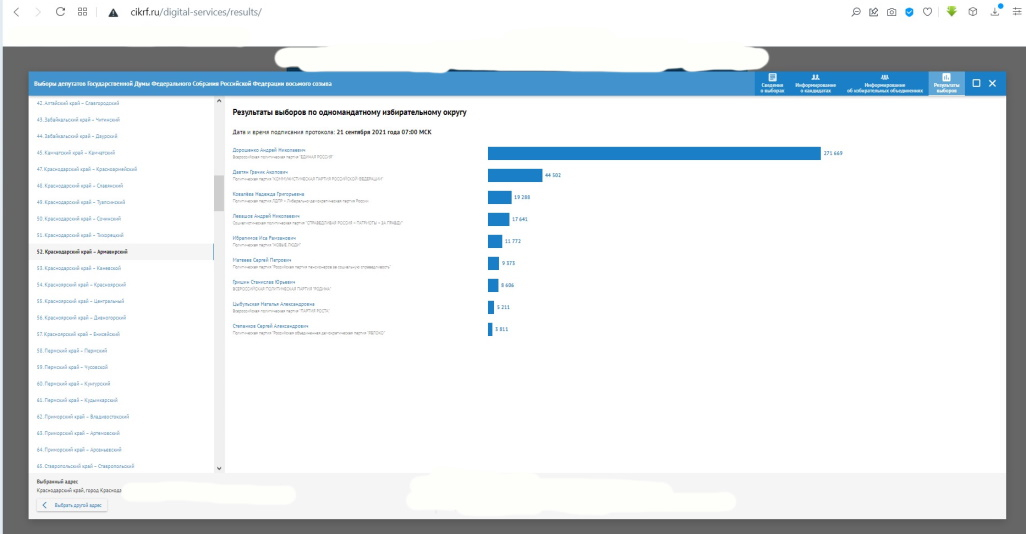1026x534 pixels.
Task: Select district 45. Камчатский край – Камчатский
Action: point(75,152)
